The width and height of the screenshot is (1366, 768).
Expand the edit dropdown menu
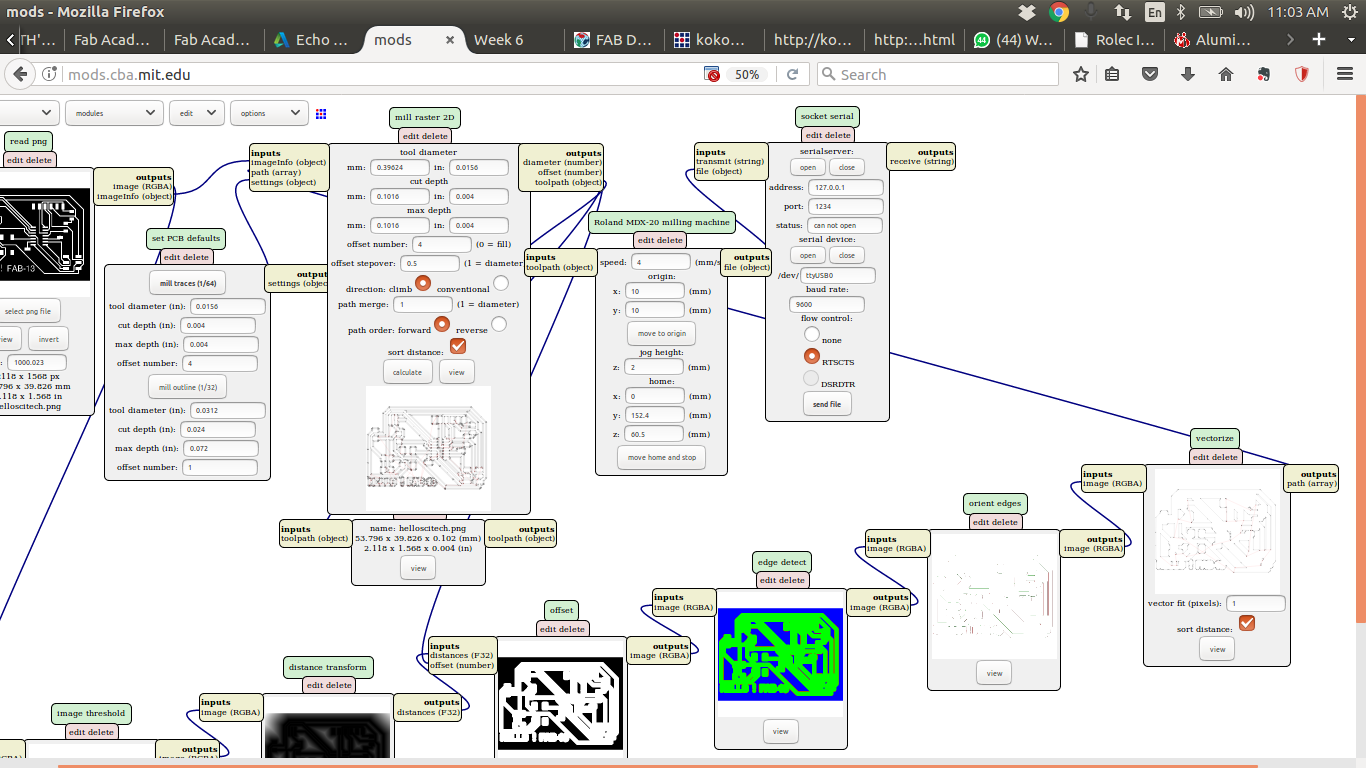196,114
